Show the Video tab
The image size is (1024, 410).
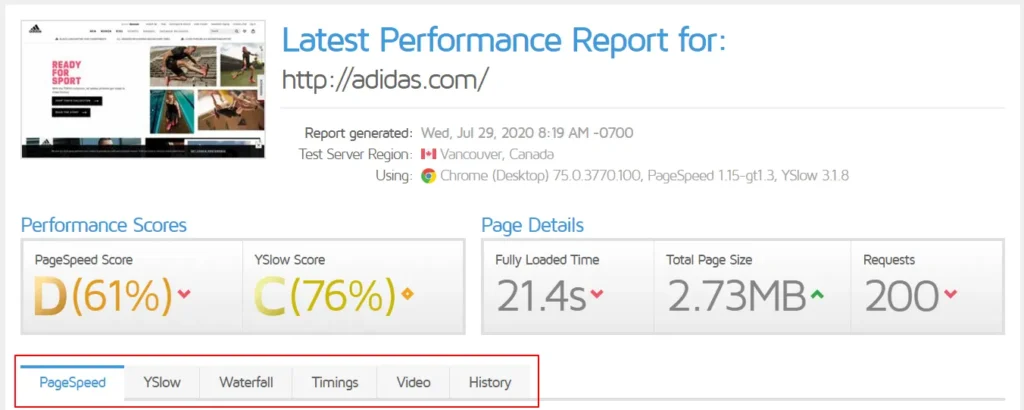pyautogui.click(x=413, y=382)
